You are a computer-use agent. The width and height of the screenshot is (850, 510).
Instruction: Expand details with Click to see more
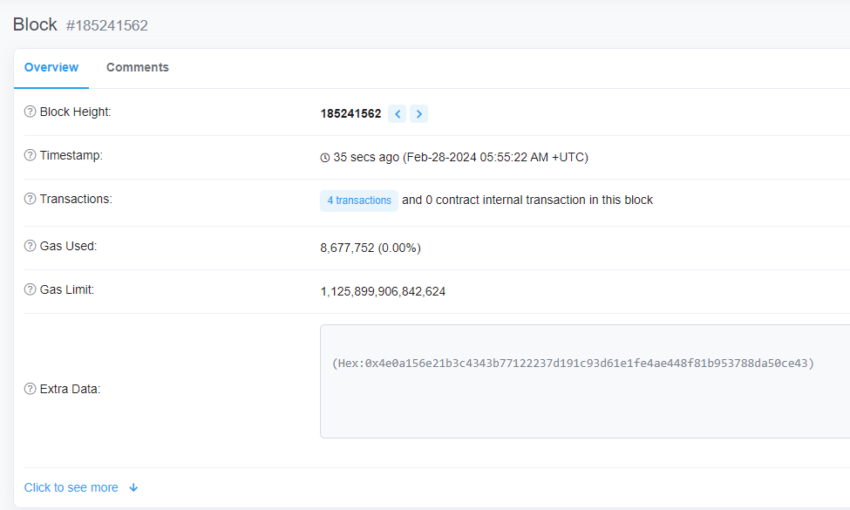point(71,487)
